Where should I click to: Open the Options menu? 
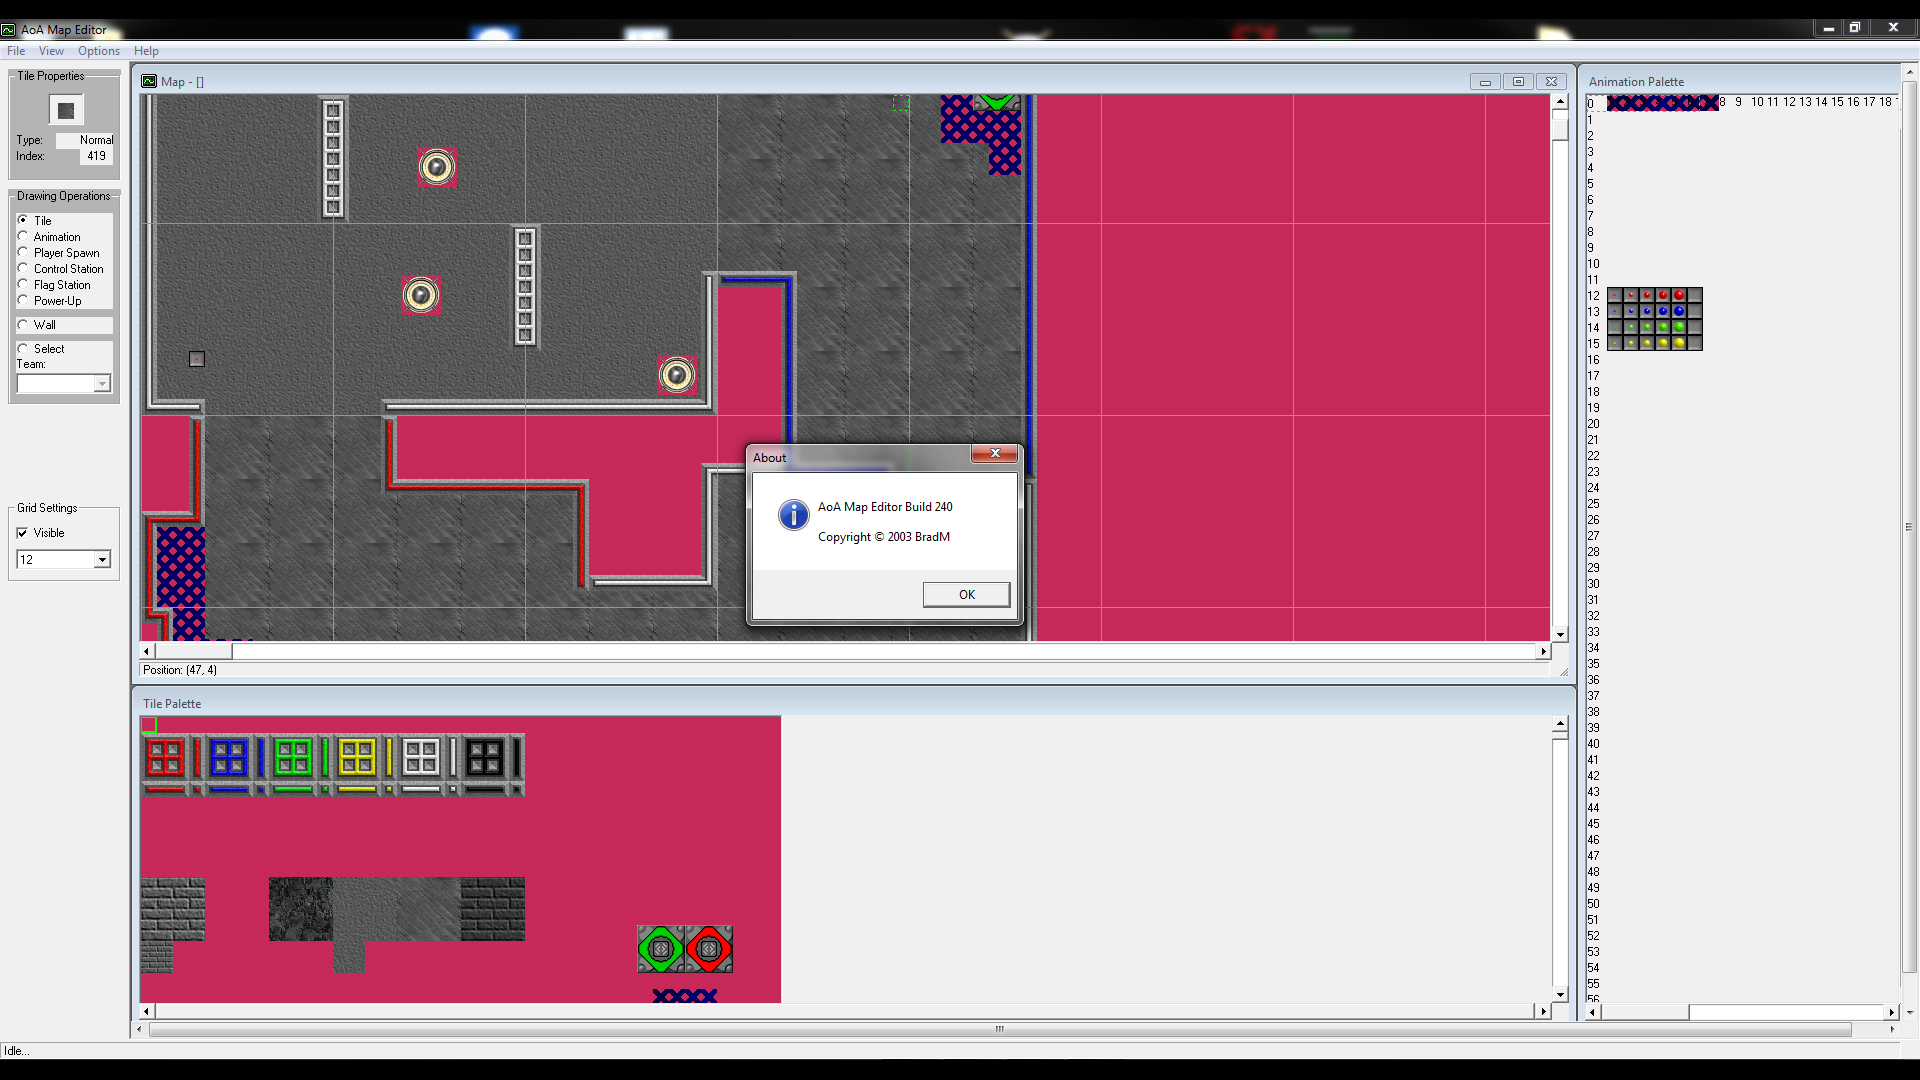point(99,51)
